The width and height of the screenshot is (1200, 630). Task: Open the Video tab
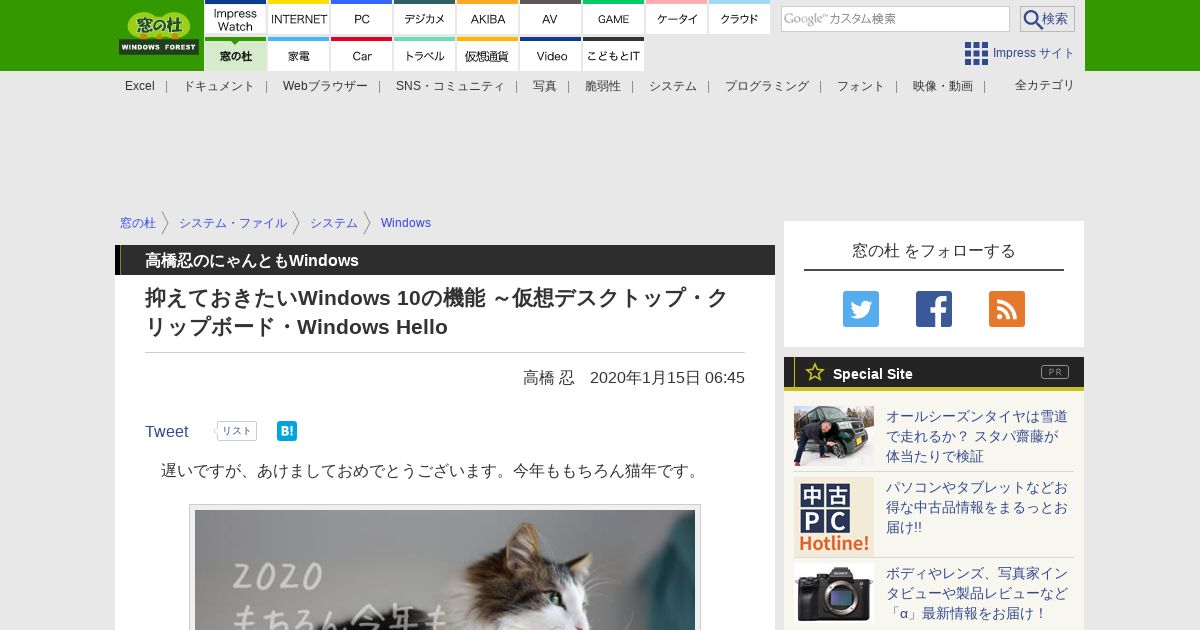pos(550,54)
